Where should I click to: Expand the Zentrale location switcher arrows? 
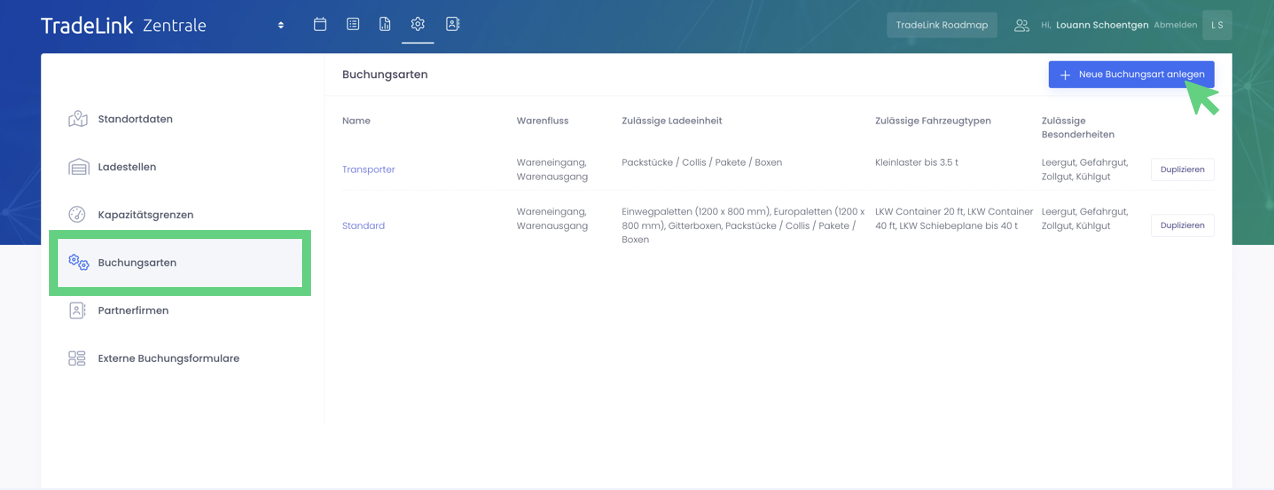(281, 25)
